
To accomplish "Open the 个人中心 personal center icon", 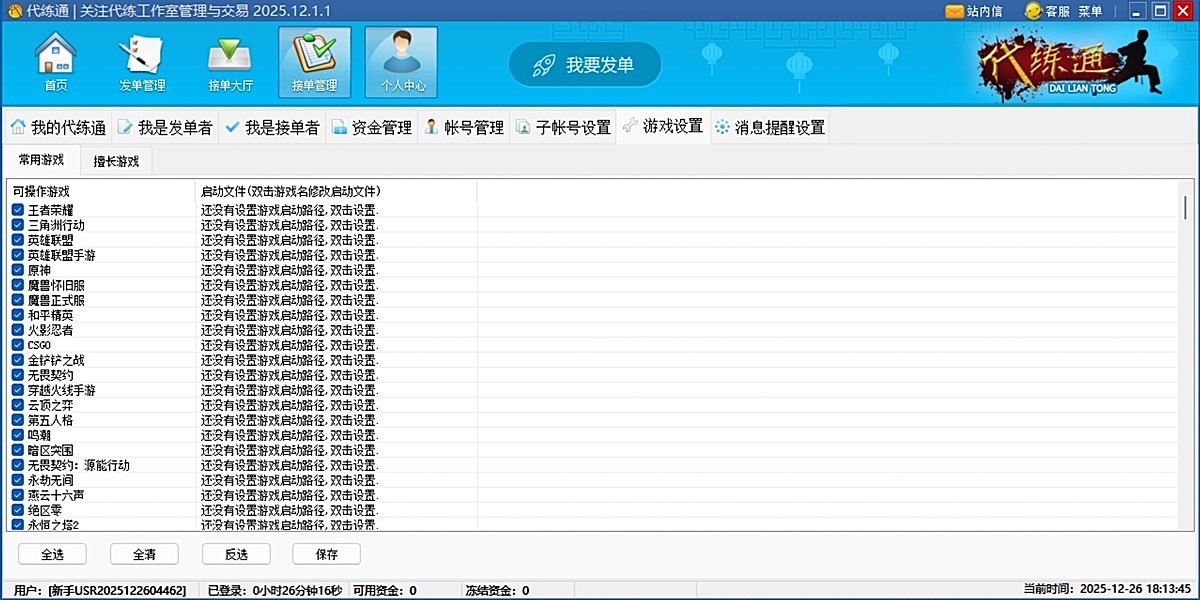I will pyautogui.click(x=400, y=62).
